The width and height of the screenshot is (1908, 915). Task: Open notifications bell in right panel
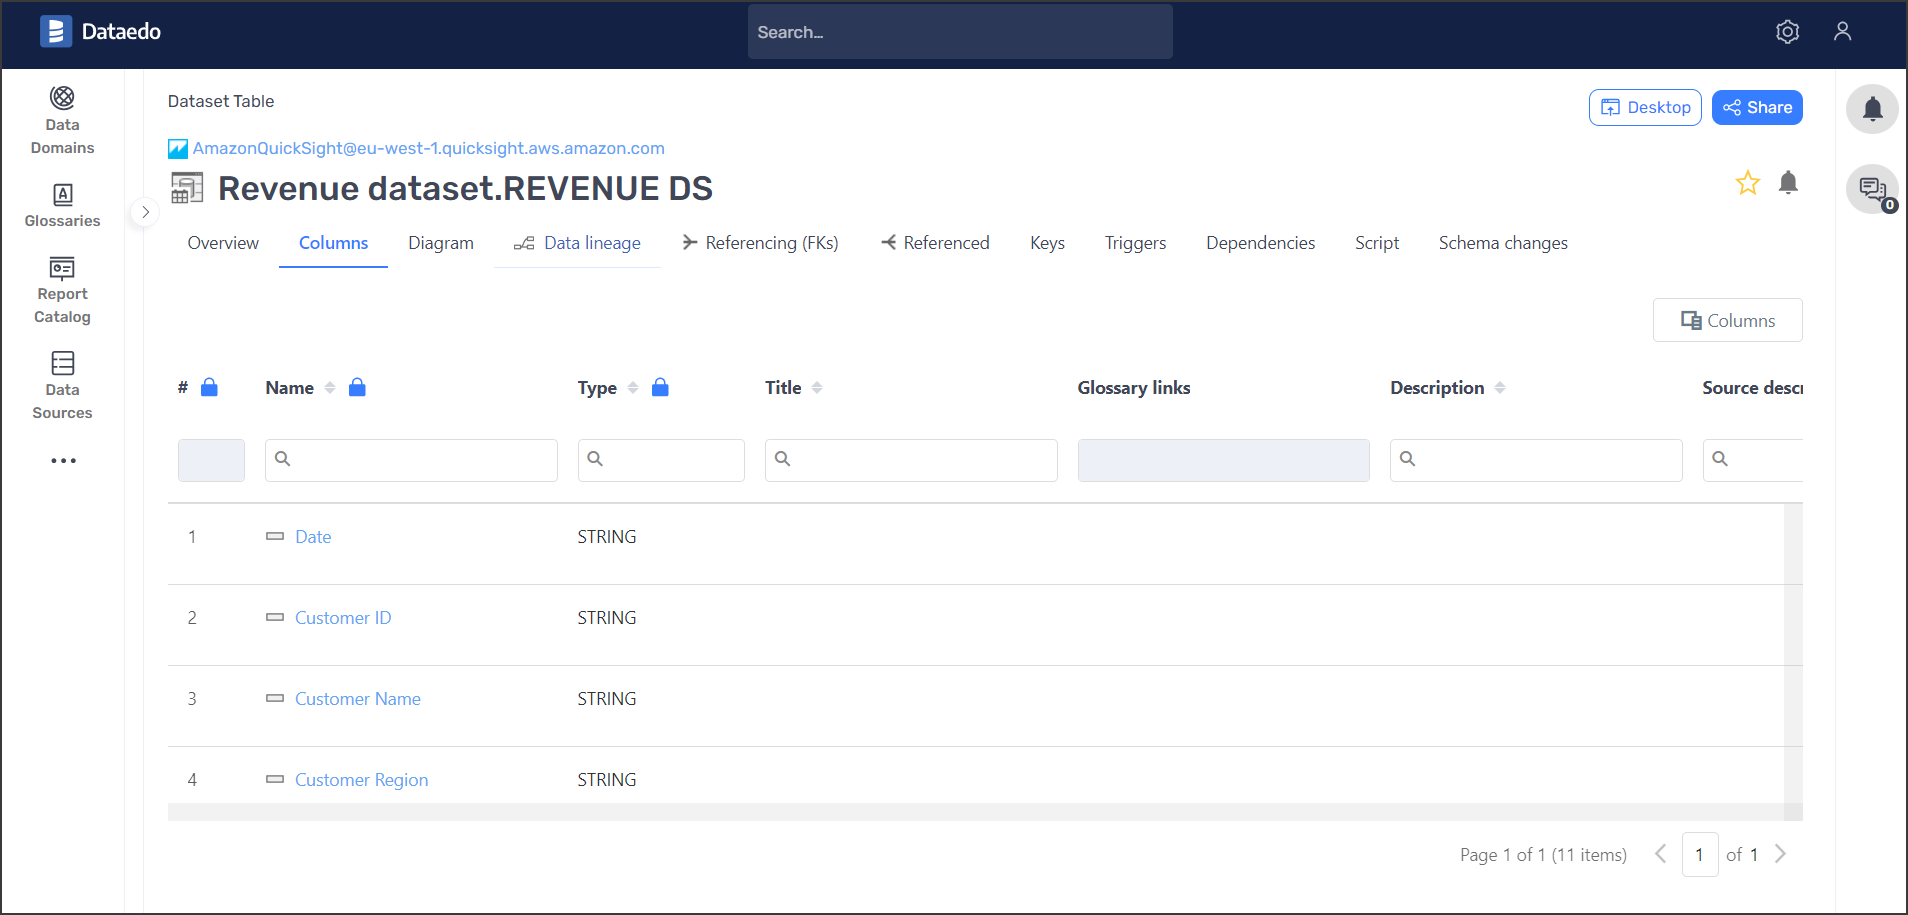coord(1872,109)
